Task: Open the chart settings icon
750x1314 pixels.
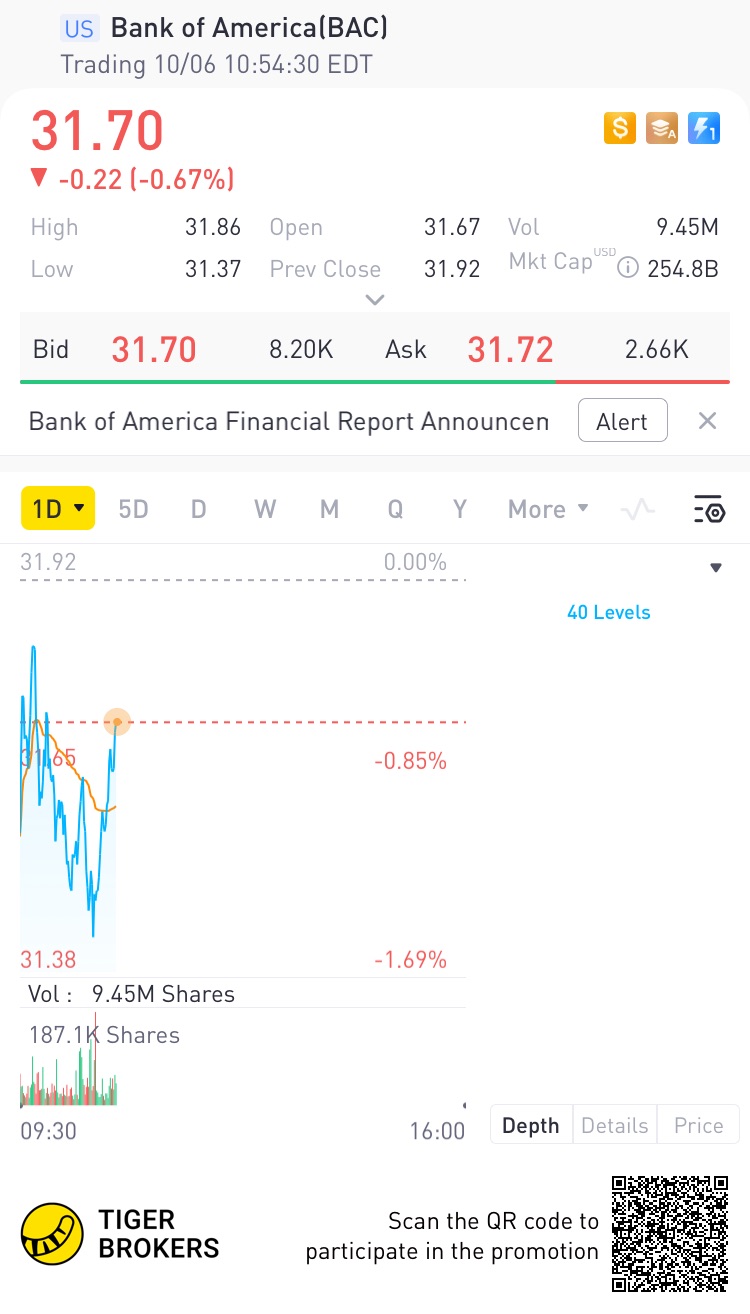Action: click(x=708, y=509)
